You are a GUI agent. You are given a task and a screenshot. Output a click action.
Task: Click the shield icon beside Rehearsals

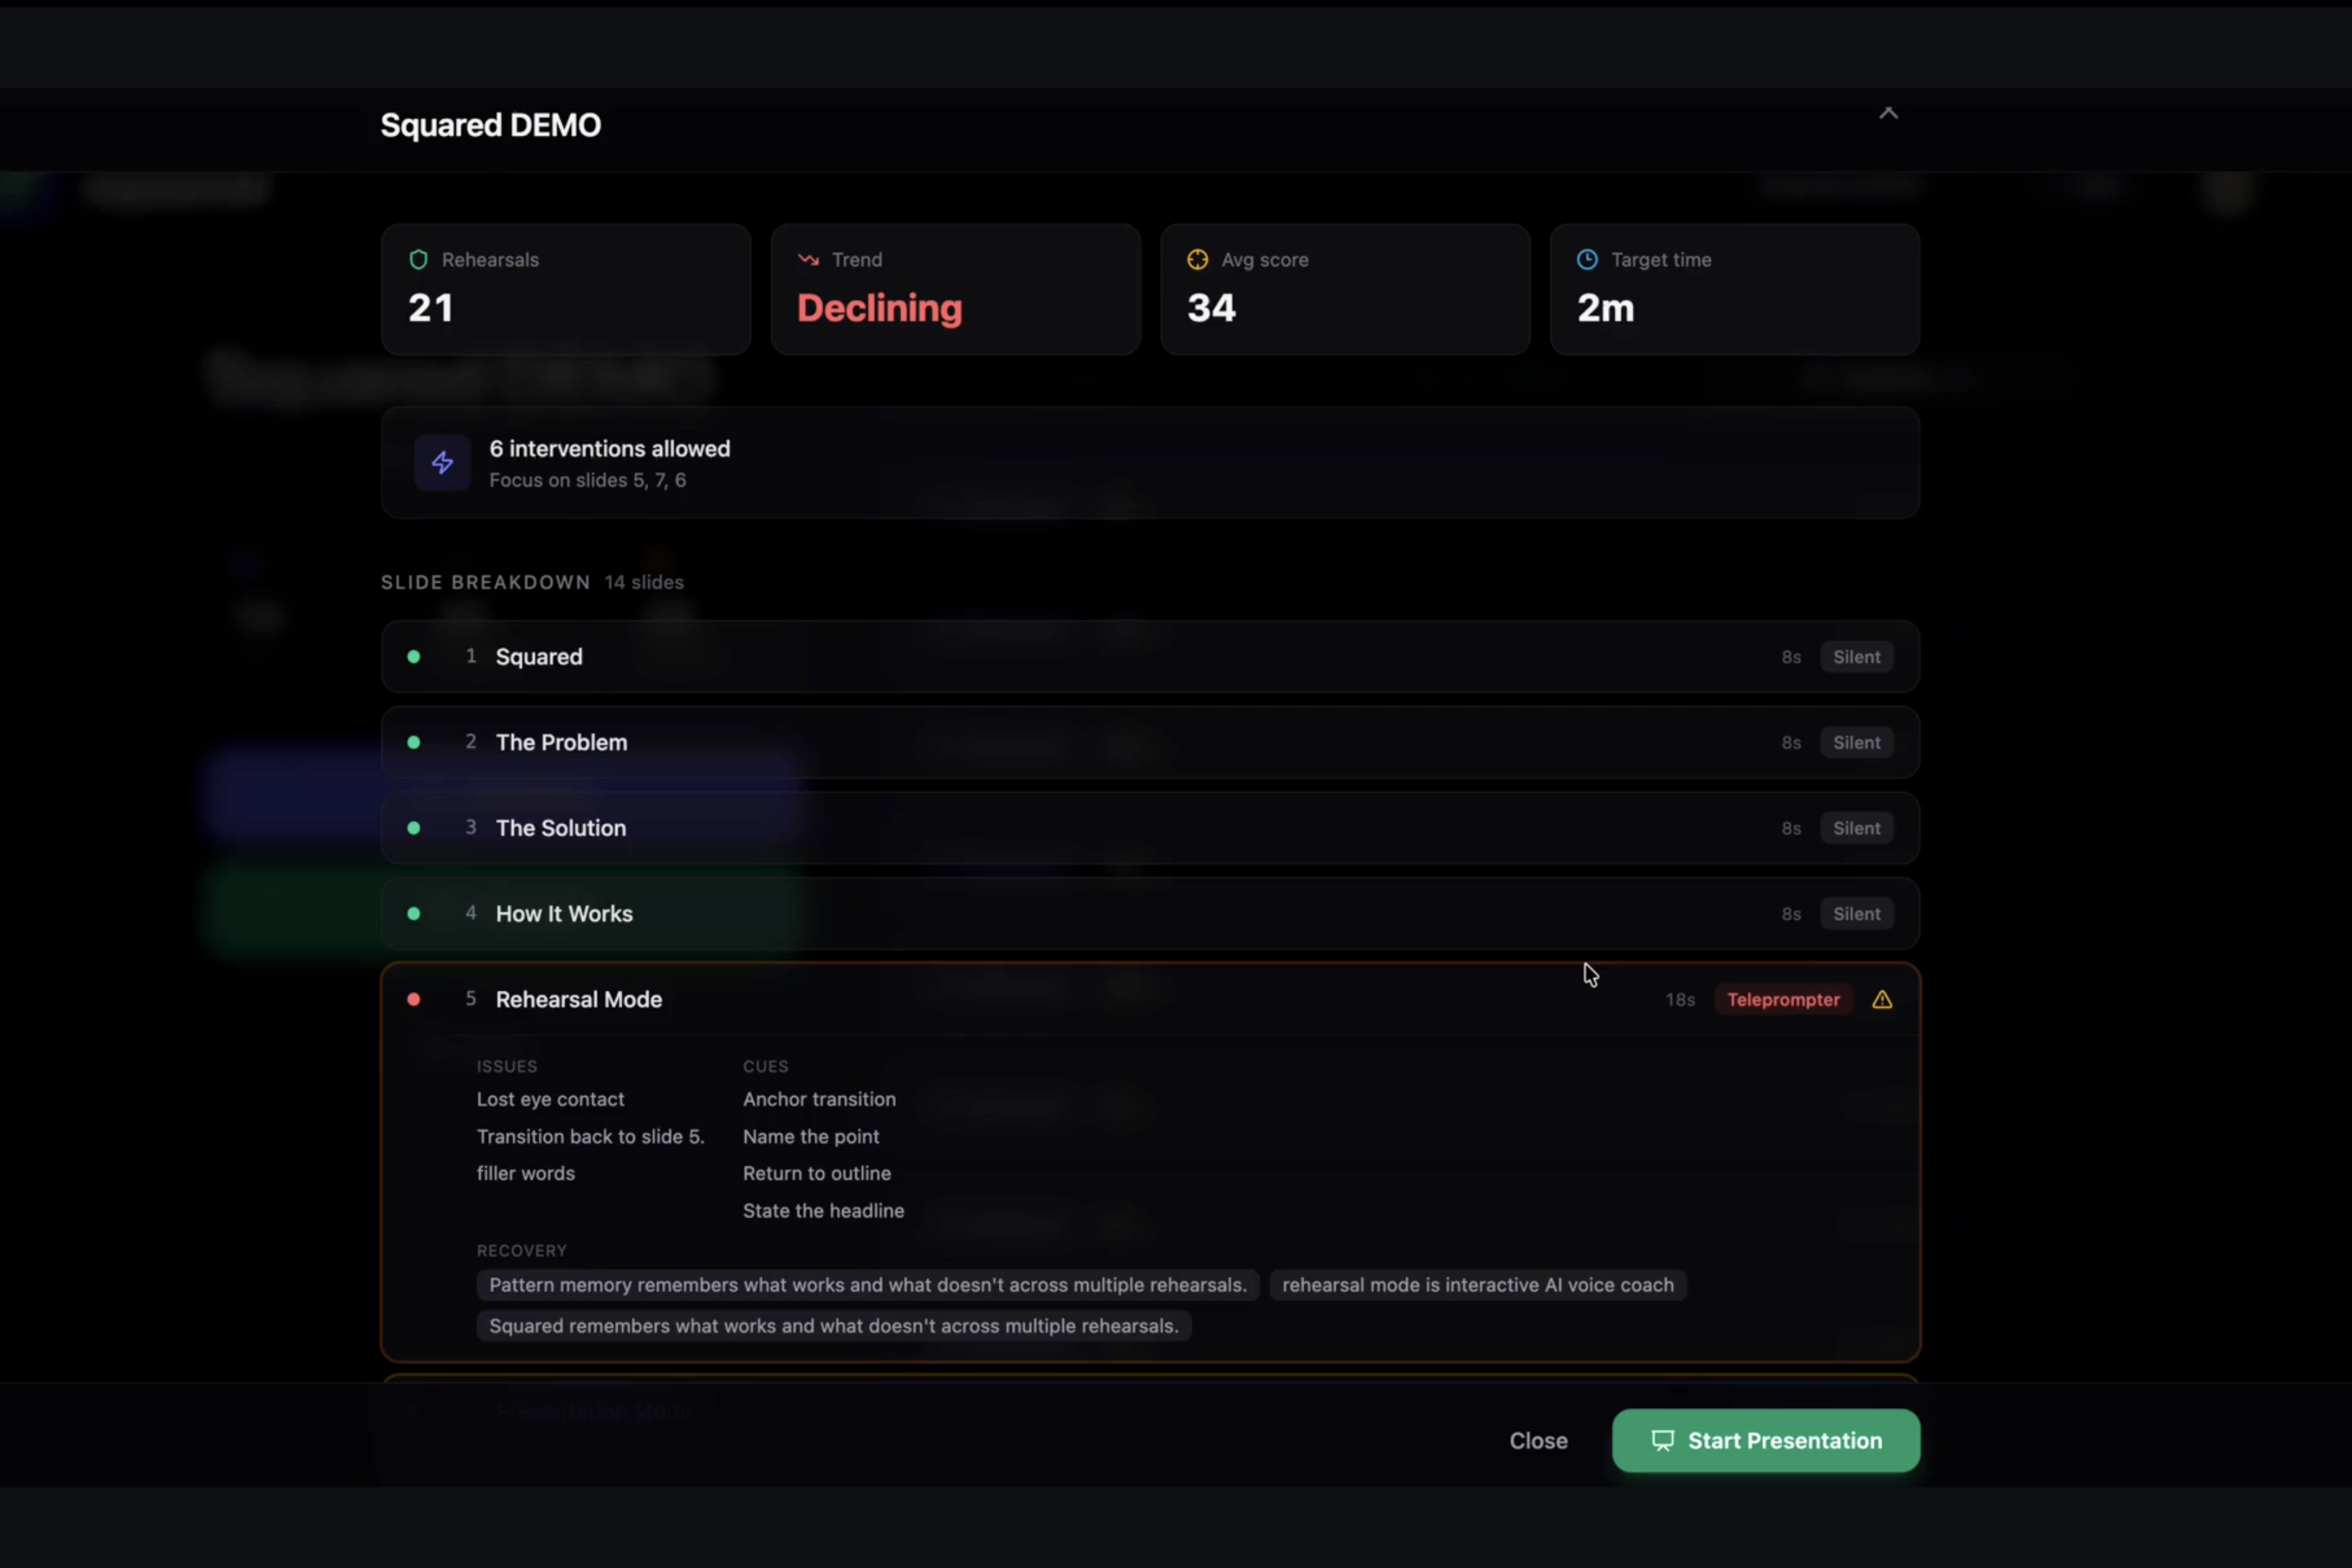pos(418,260)
